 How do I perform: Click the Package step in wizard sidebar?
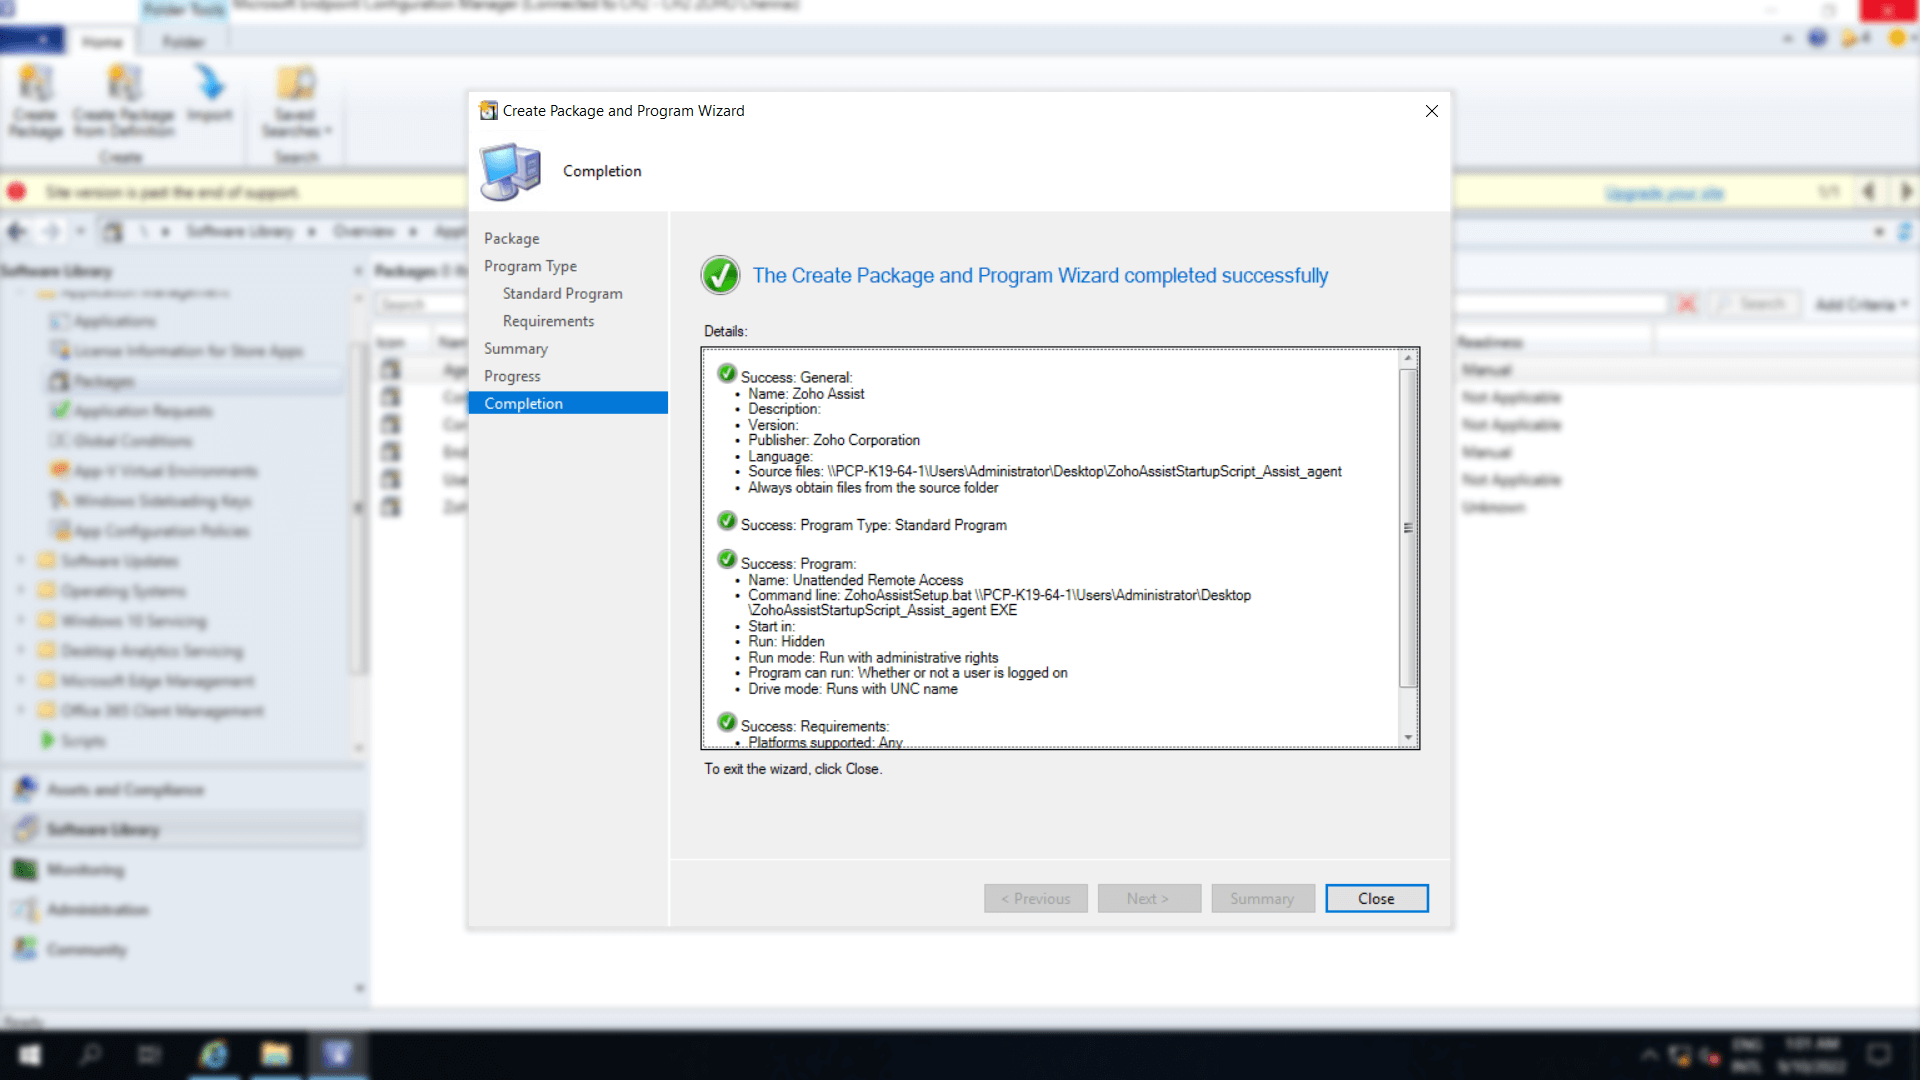pos(511,238)
